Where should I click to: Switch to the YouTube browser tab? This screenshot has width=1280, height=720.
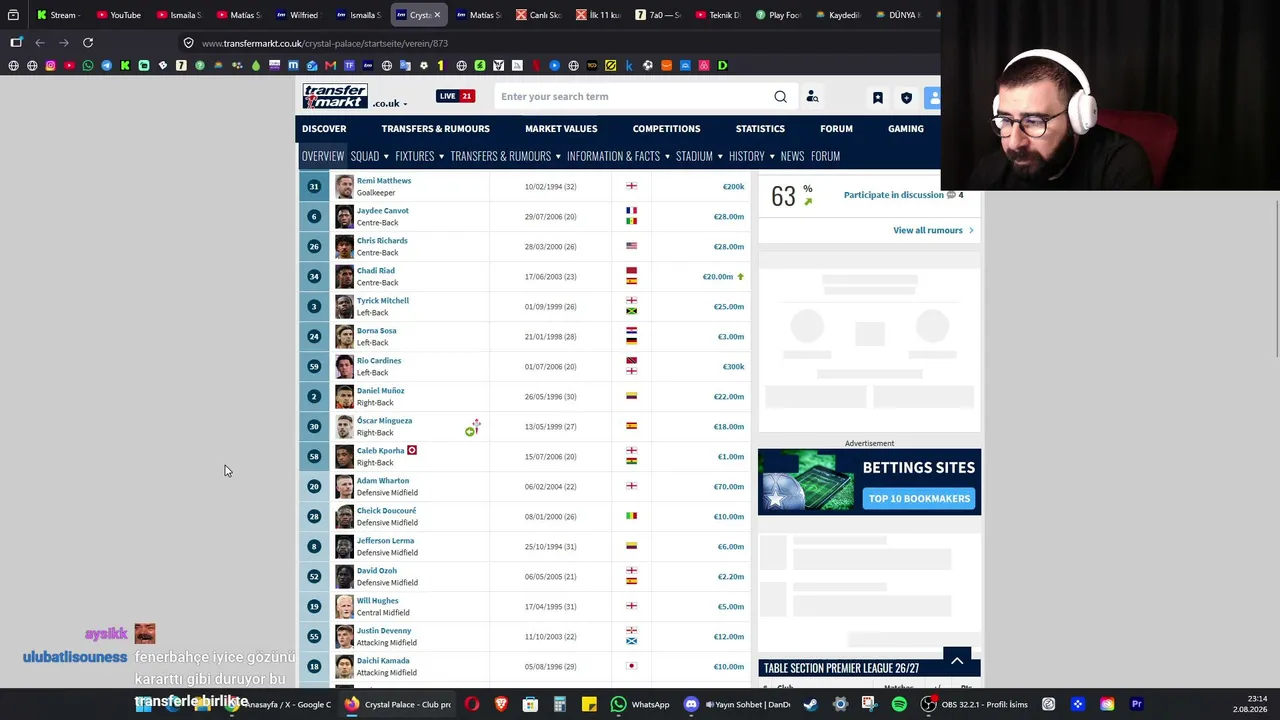[118, 15]
